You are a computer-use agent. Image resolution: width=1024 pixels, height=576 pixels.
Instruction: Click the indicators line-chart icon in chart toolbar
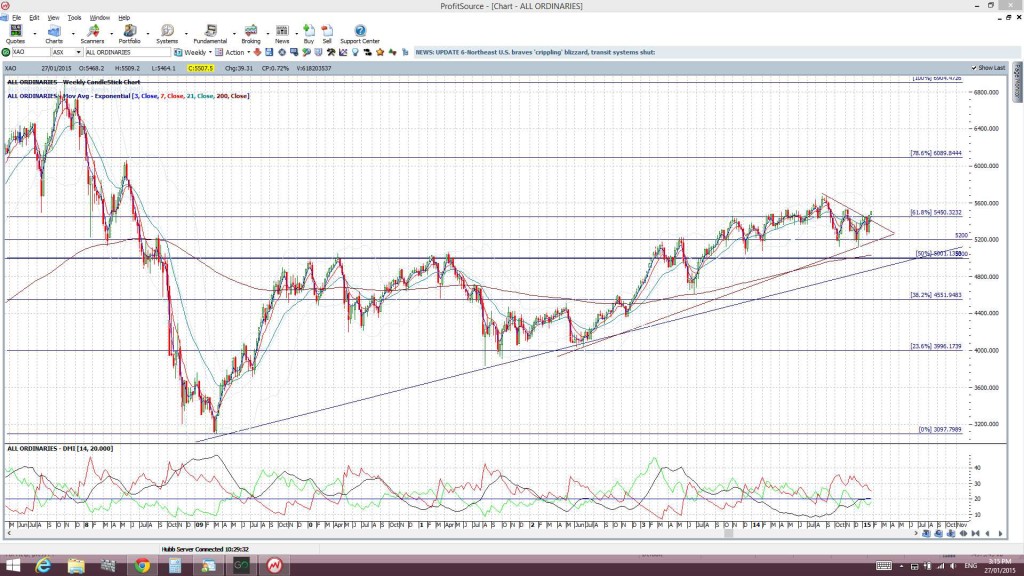pyautogui.click(x=343, y=52)
